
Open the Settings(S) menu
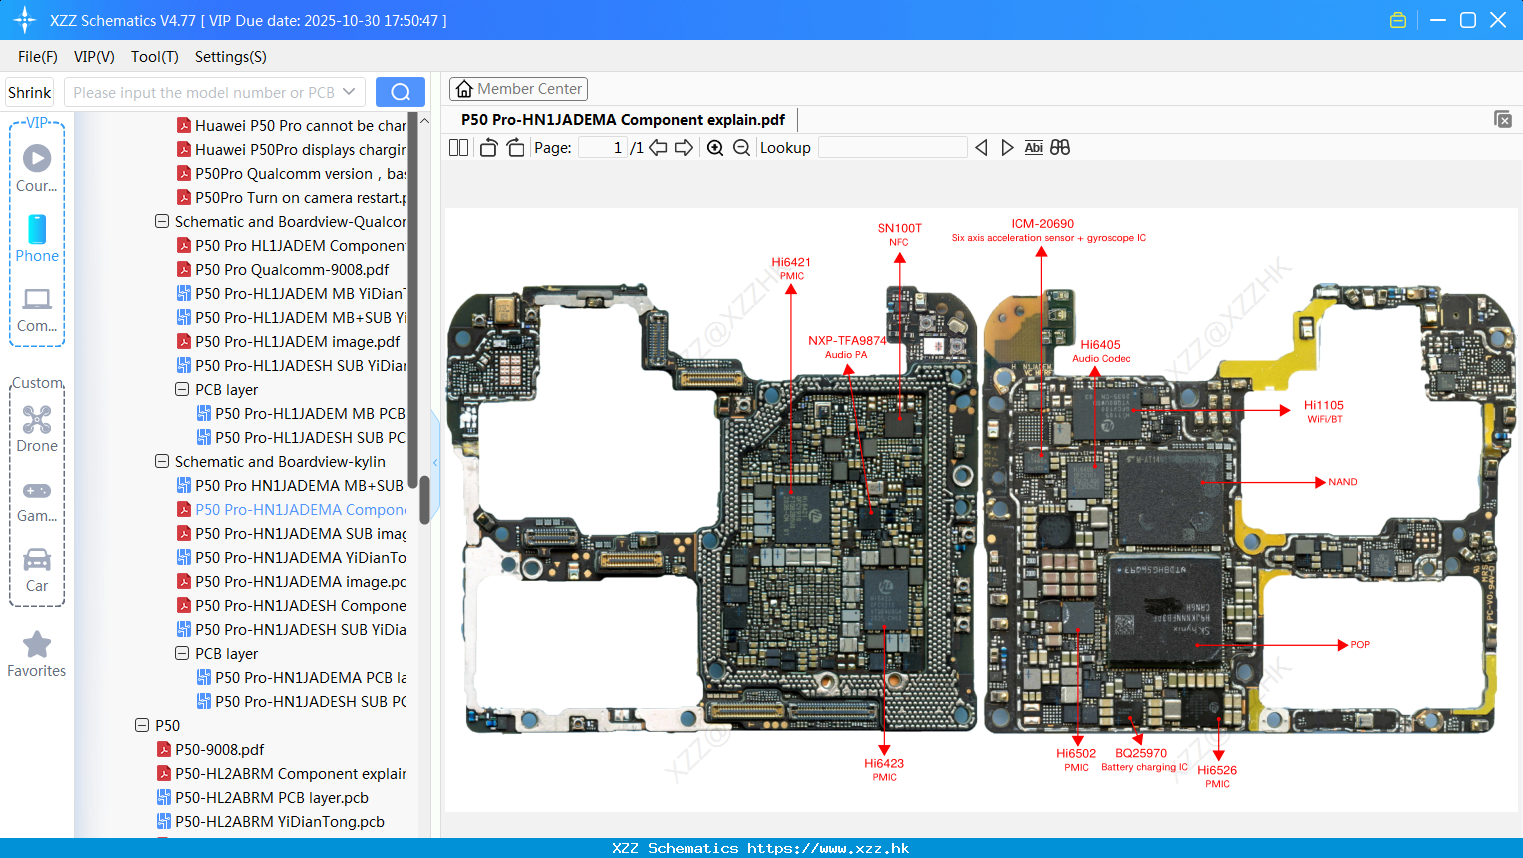pos(231,57)
